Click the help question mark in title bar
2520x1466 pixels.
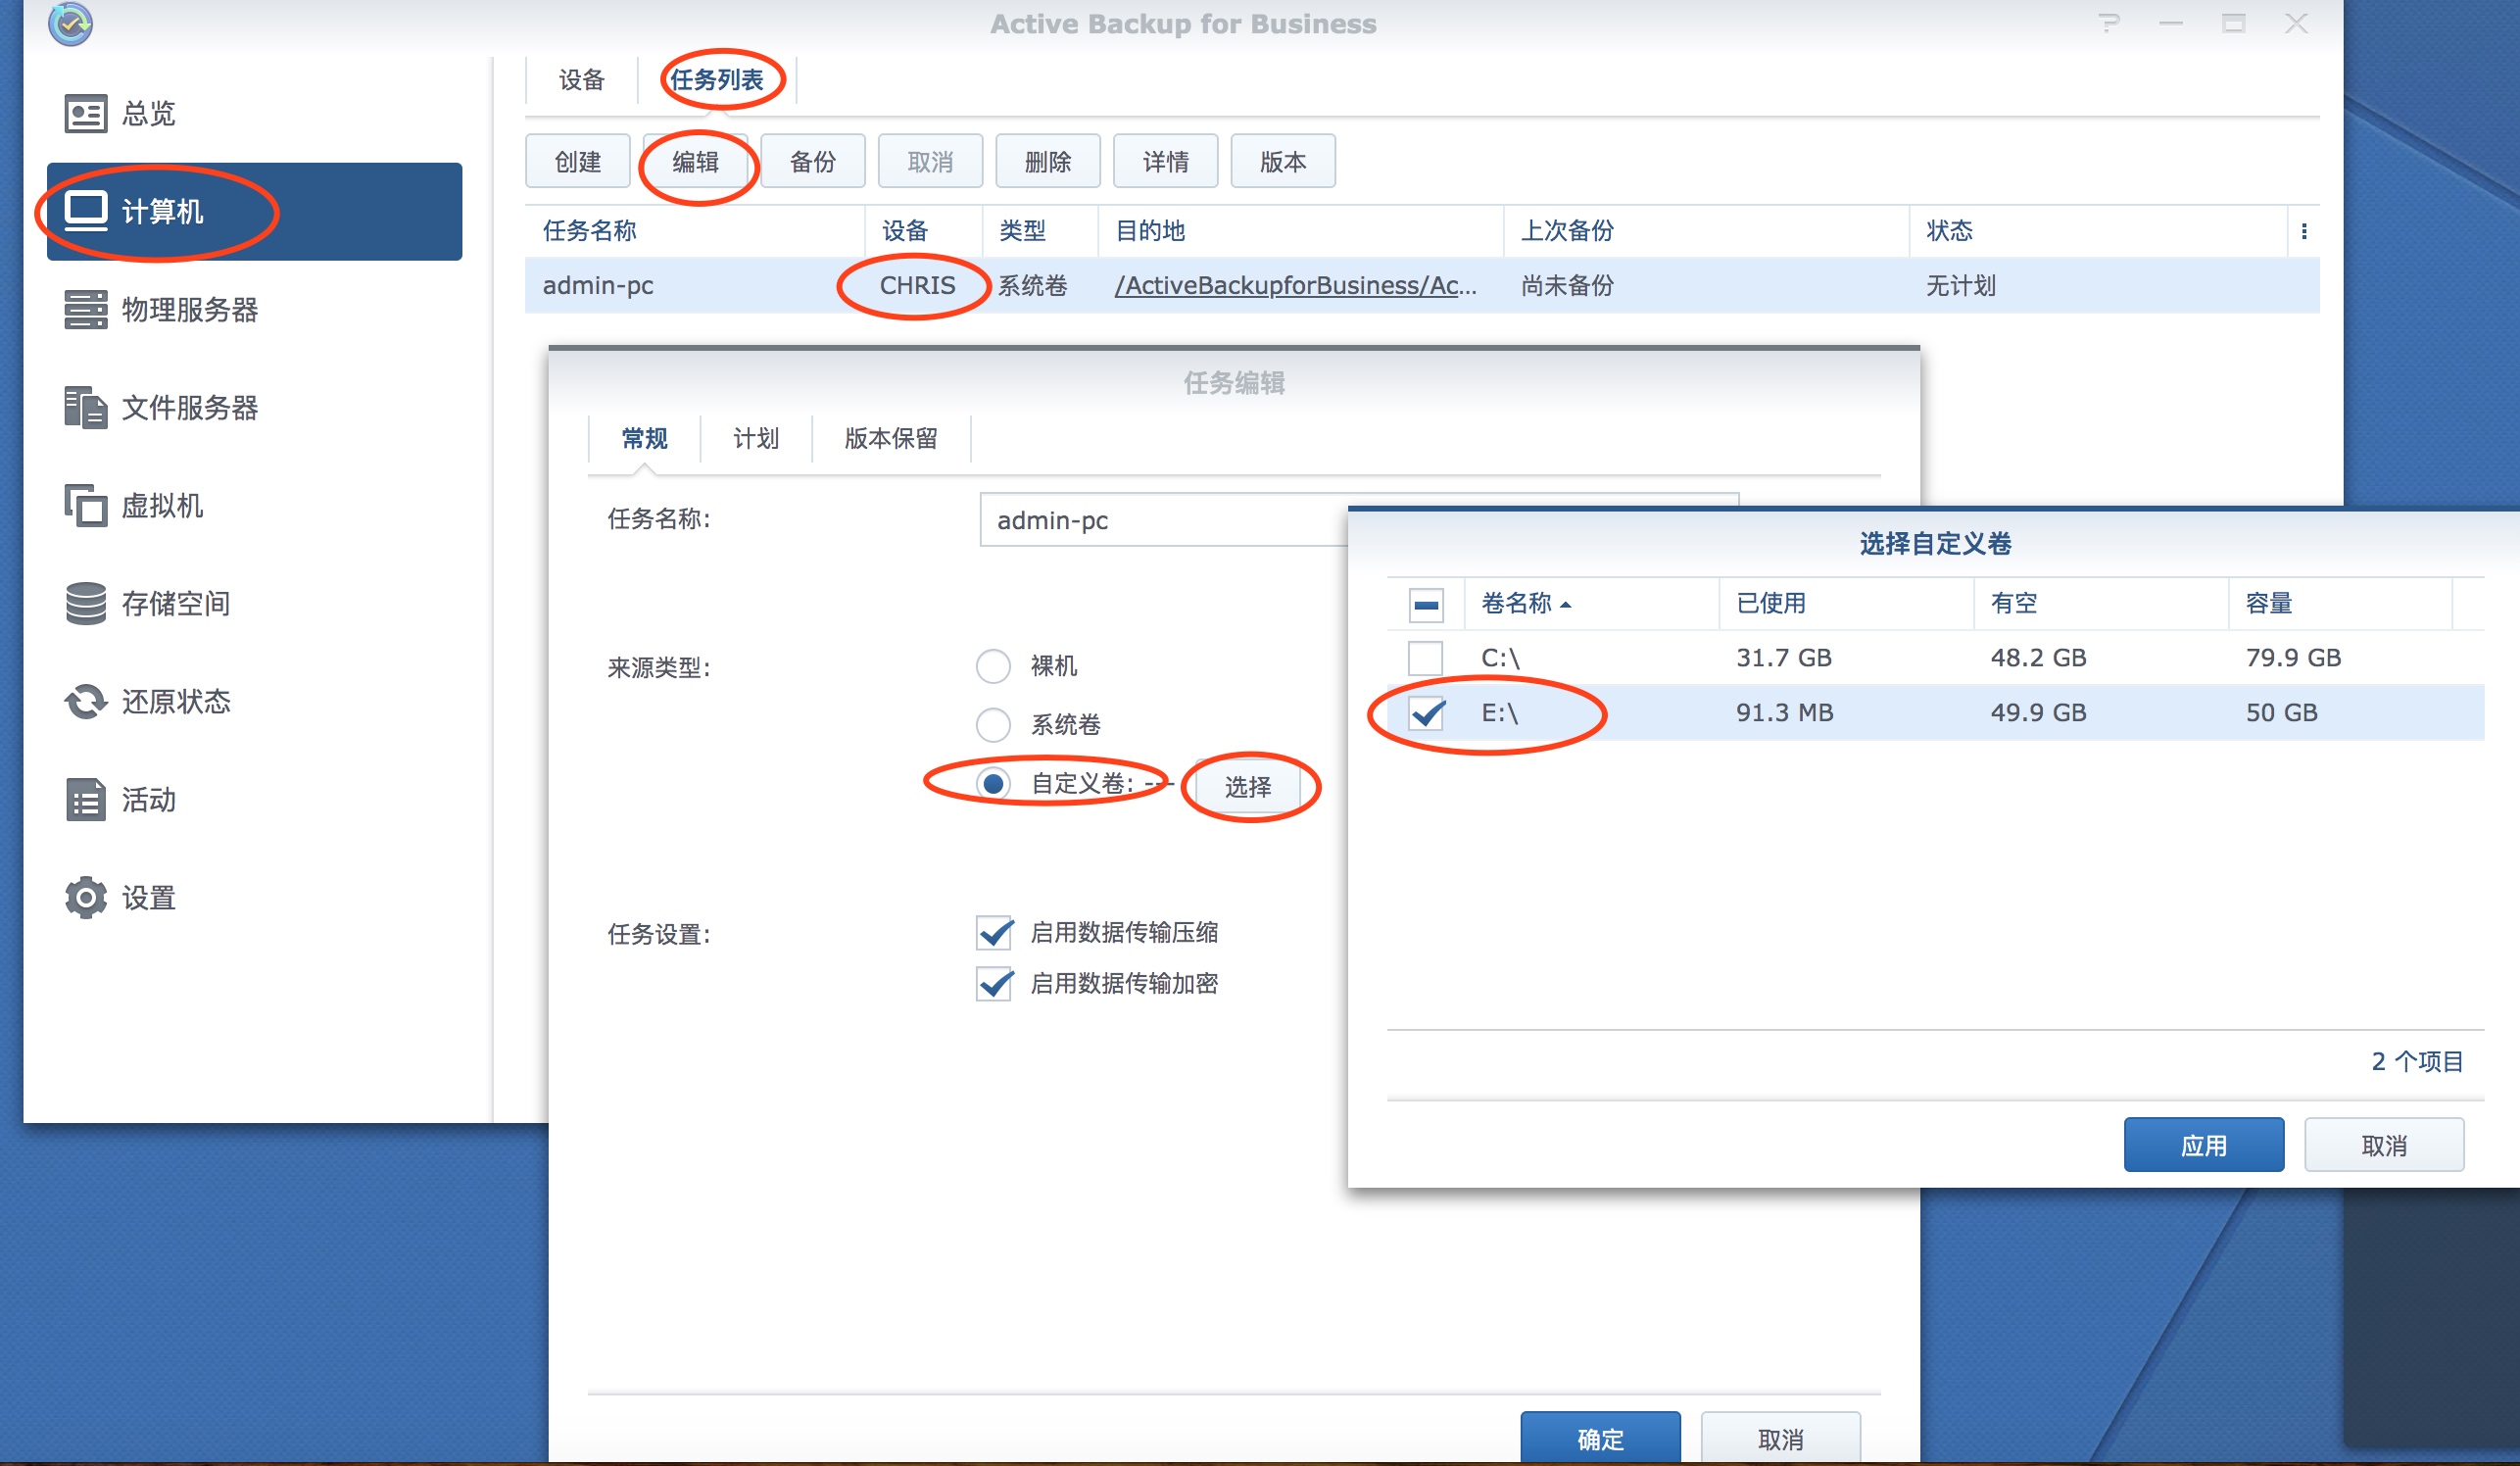pyautogui.click(x=2110, y=23)
